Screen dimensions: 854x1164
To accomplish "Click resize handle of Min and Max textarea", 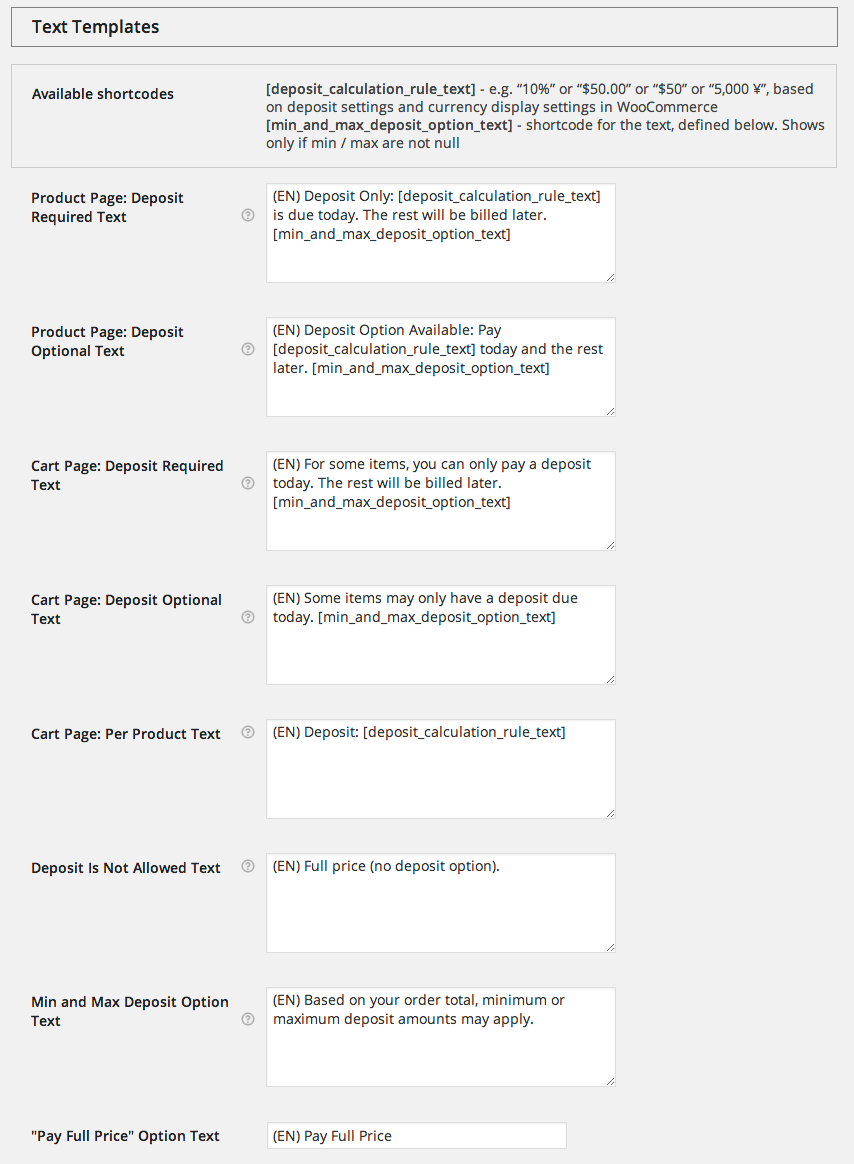I will 610,1082.
